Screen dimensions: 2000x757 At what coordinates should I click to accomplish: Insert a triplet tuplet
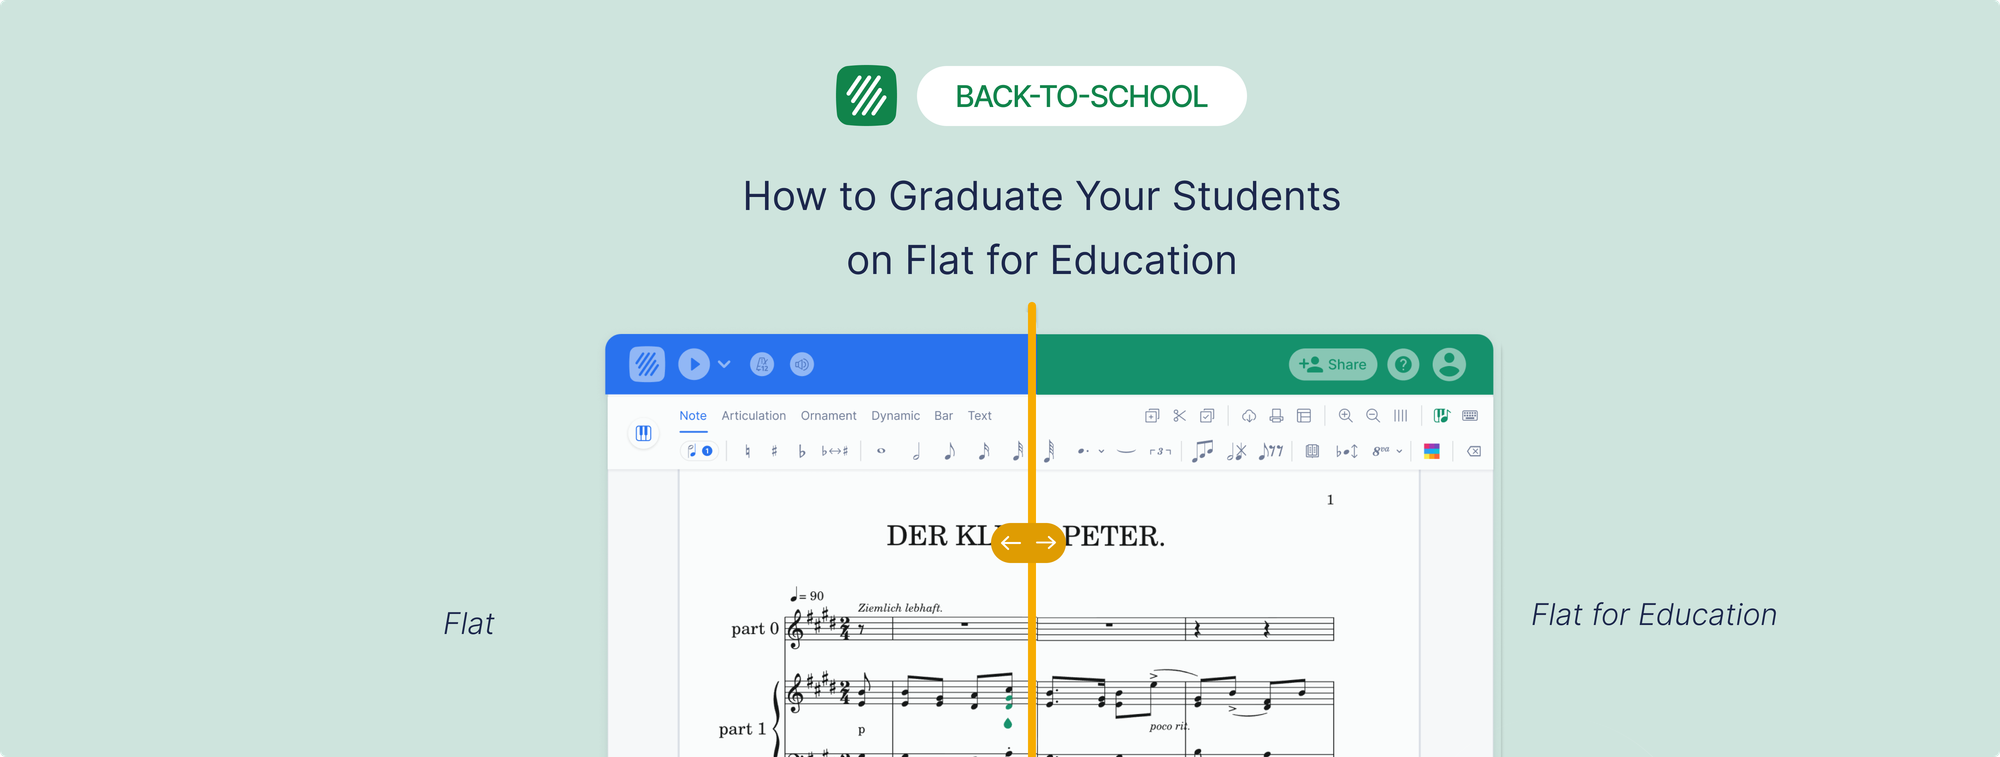pyautogui.click(x=1160, y=451)
